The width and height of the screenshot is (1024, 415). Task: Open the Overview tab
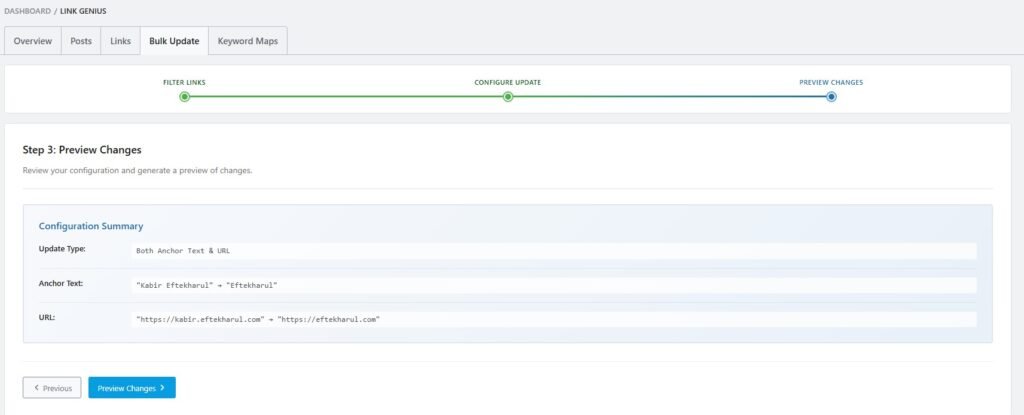(x=33, y=41)
